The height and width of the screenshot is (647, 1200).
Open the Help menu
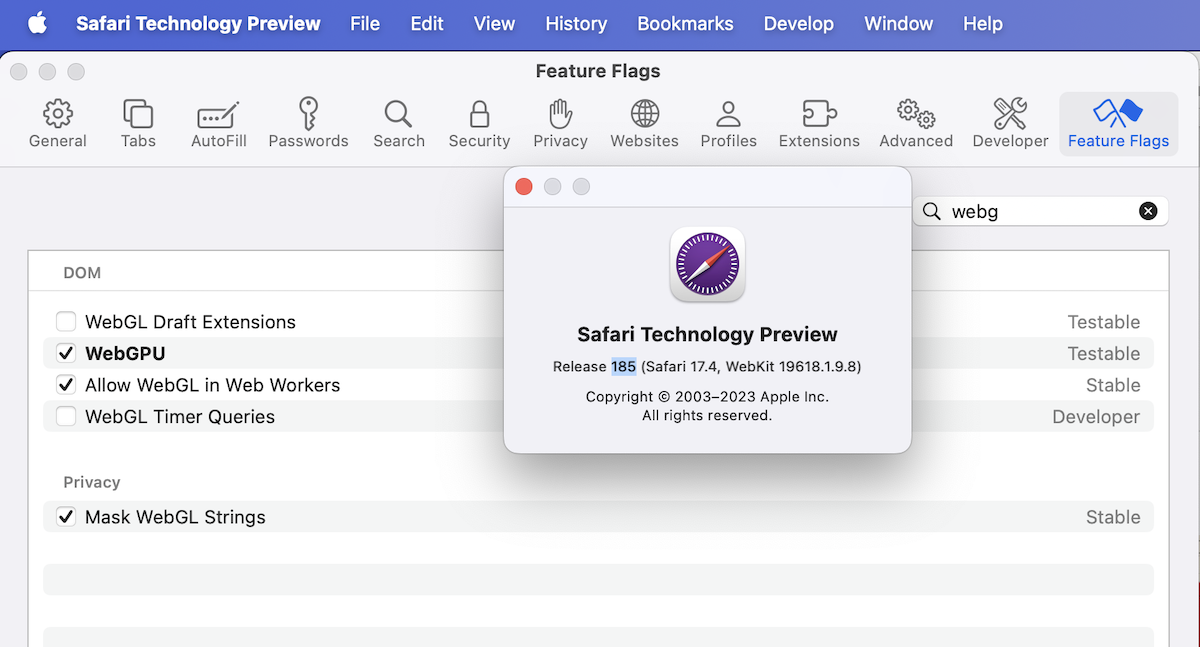pyautogui.click(x=982, y=23)
